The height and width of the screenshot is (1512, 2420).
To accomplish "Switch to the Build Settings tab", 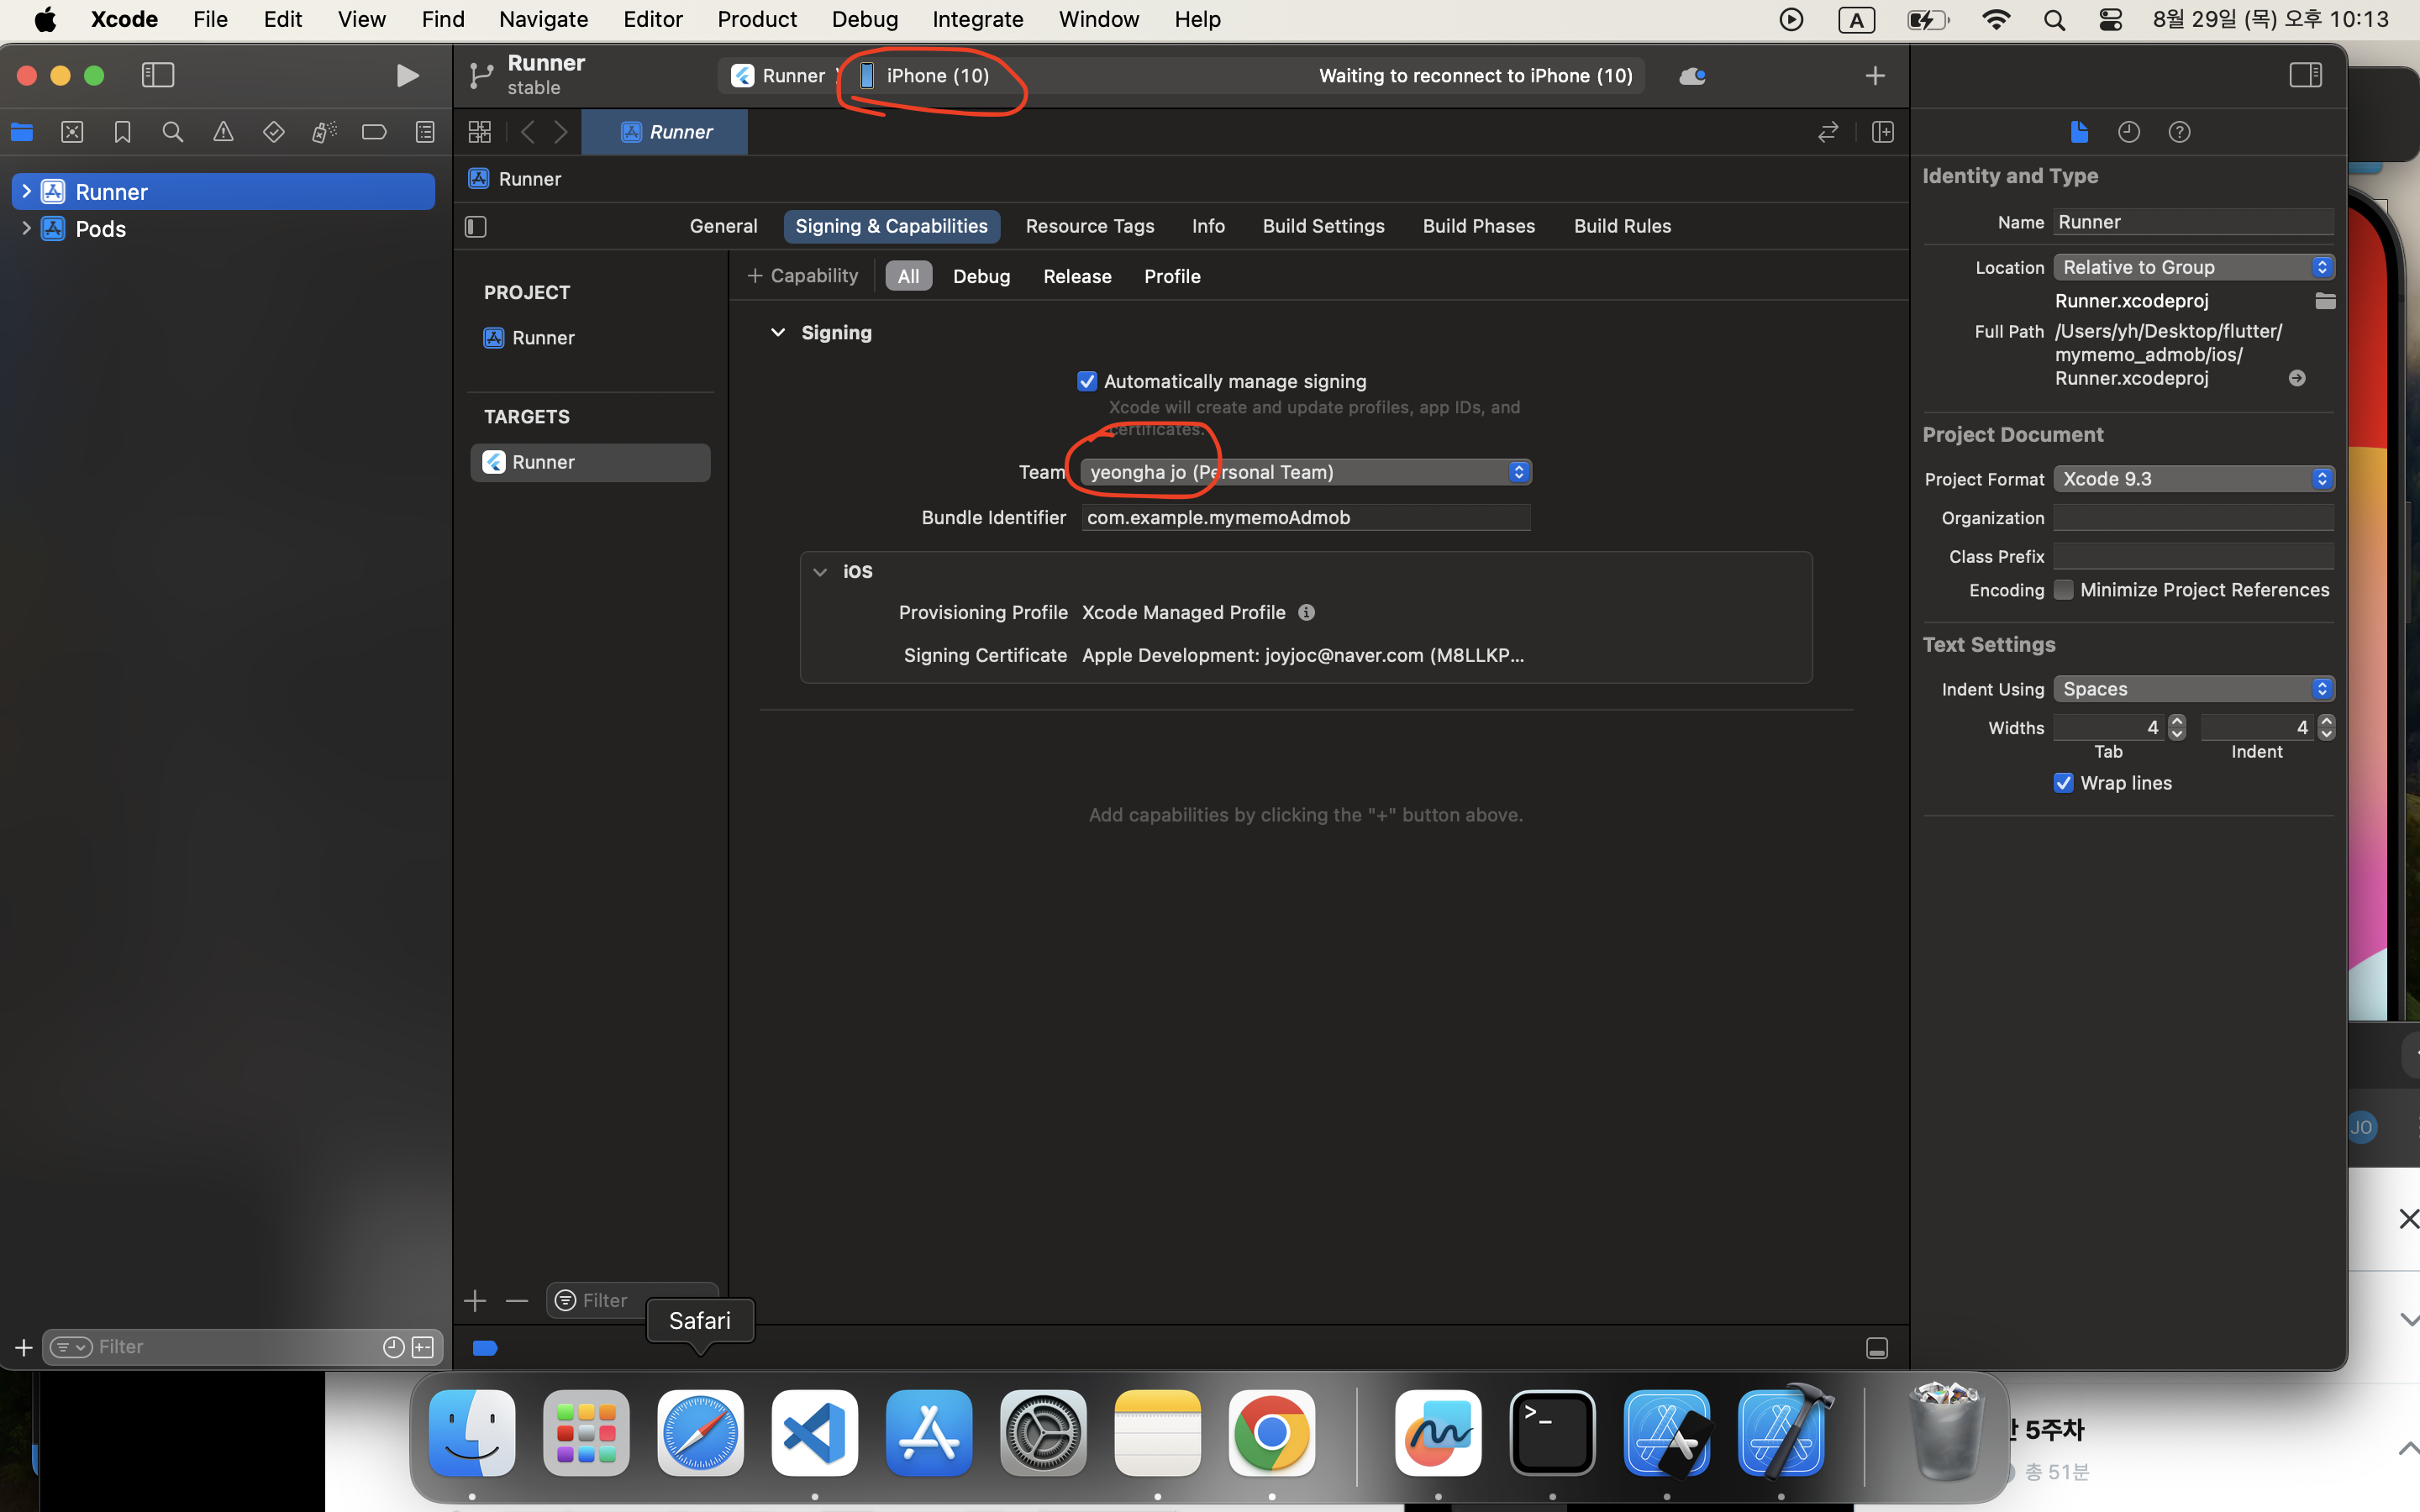I will coord(1323,226).
